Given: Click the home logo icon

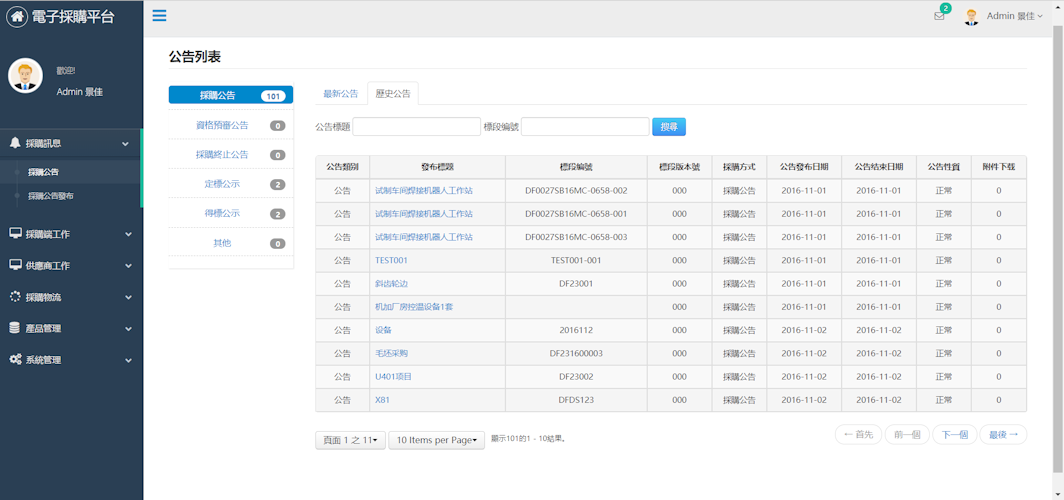Looking at the screenshot, I should (17, 17).
